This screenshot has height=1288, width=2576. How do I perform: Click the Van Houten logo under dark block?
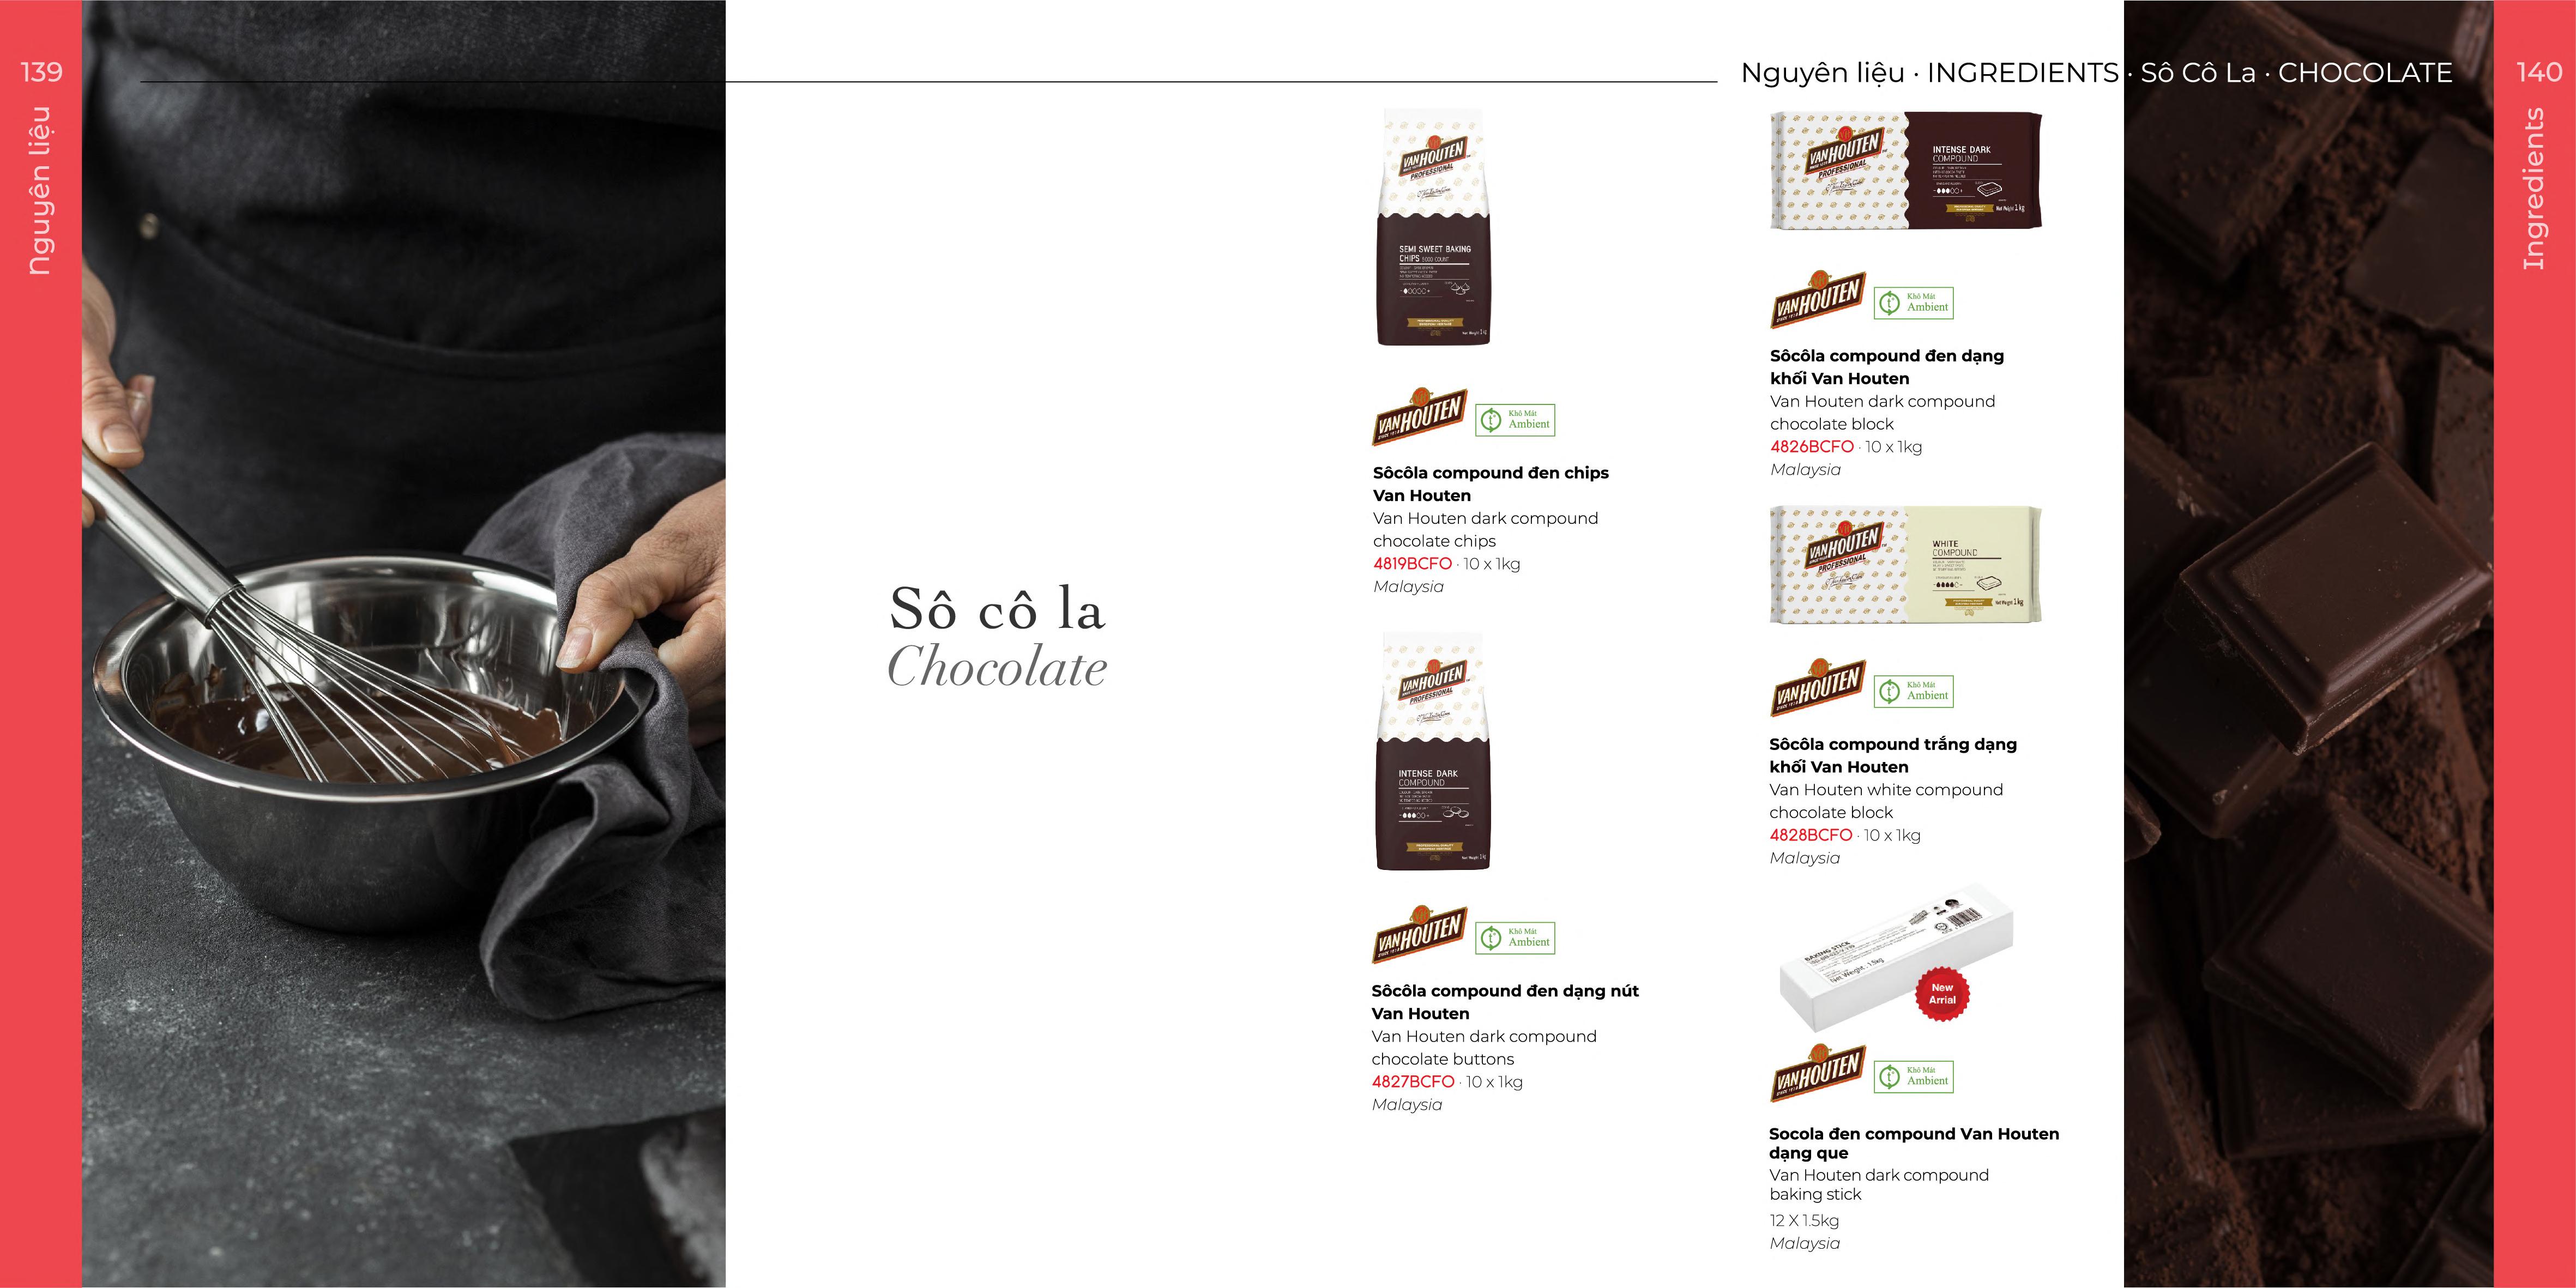click(x=1817, y=299)
